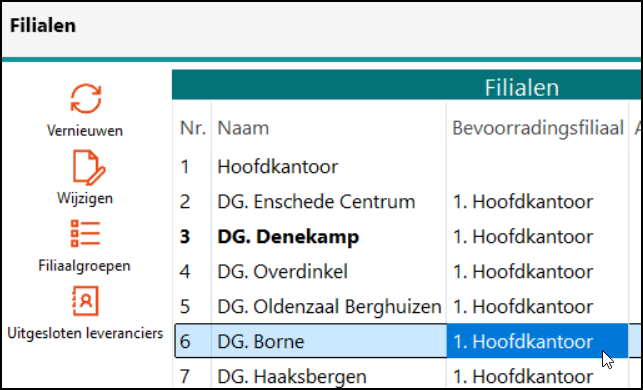Select the DG. Enschede Centrum row
This screenshot has height=390, width=643.
406,202
